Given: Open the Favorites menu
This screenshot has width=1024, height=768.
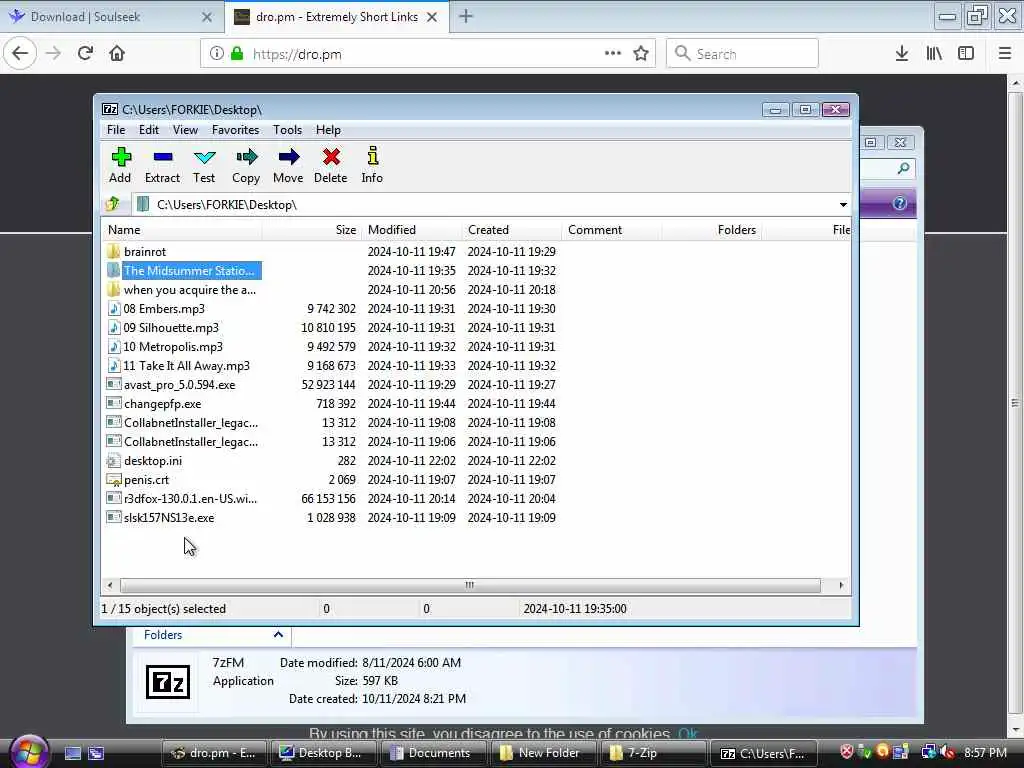Looking at the screenshot, I should [235, 130].
